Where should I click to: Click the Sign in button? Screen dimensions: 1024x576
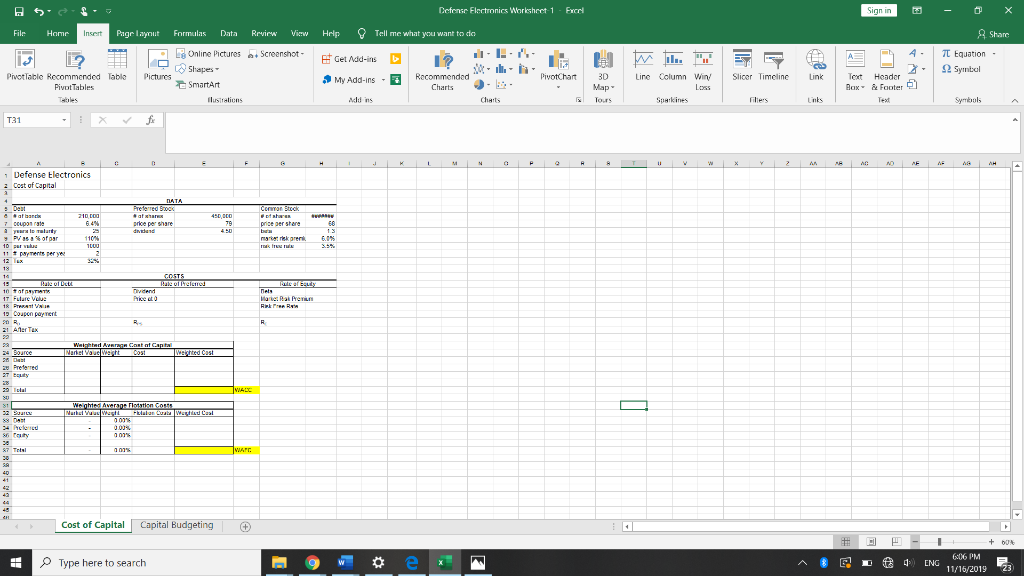pyautogui.click(x=878, y=9)
